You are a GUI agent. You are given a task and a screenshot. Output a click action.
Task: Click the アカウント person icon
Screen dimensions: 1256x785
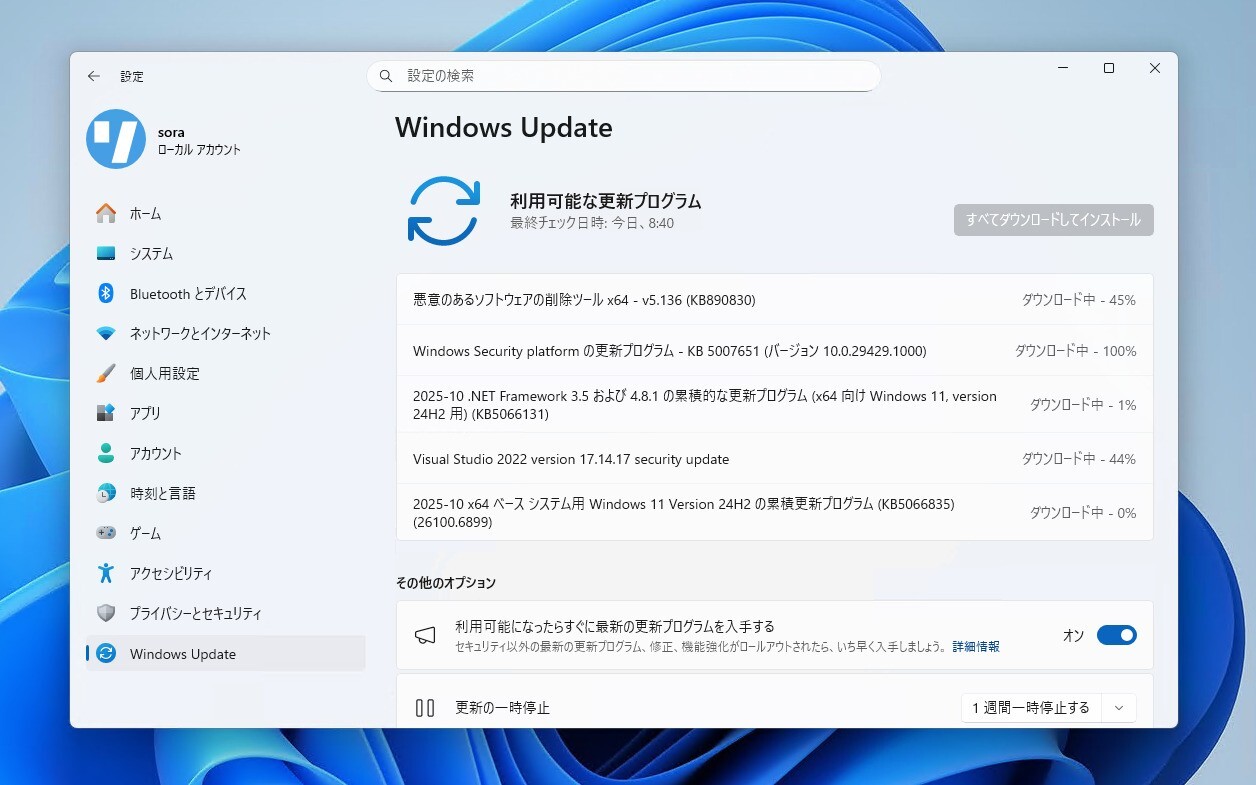pyautogui.click(x=106, y=453)
